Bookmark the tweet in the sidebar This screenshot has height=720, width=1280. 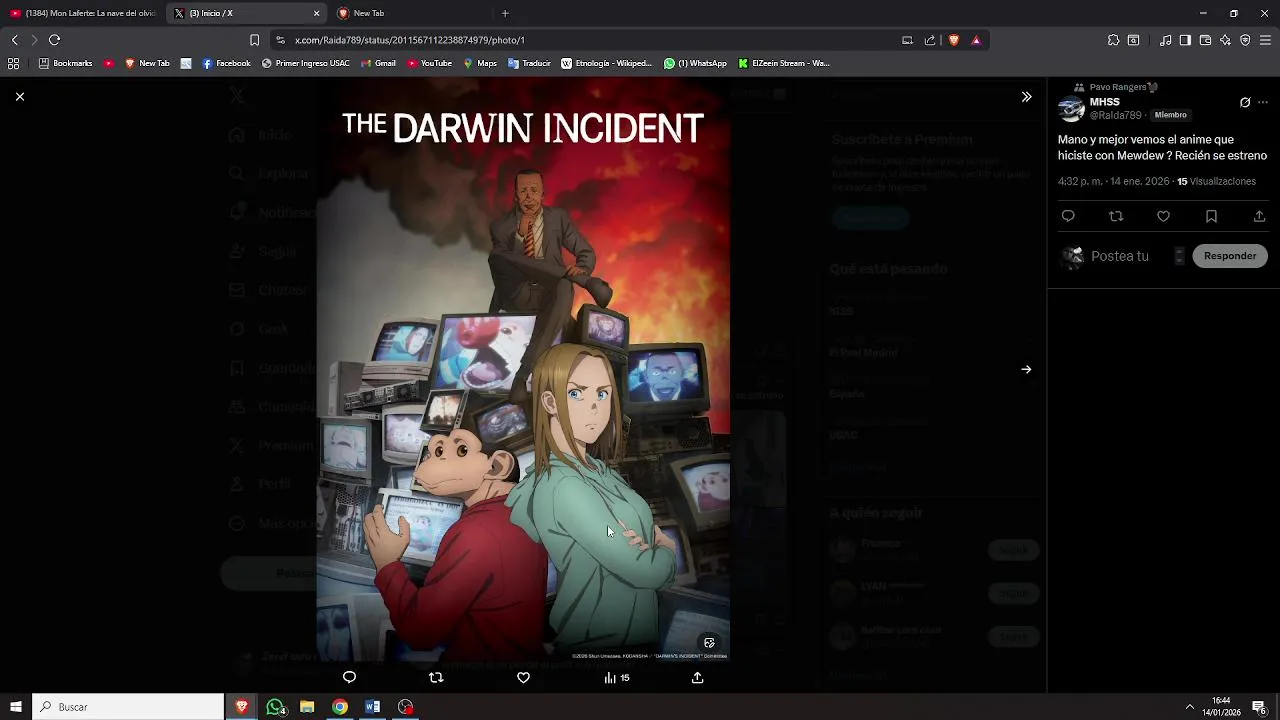(x=1211, y=216)
